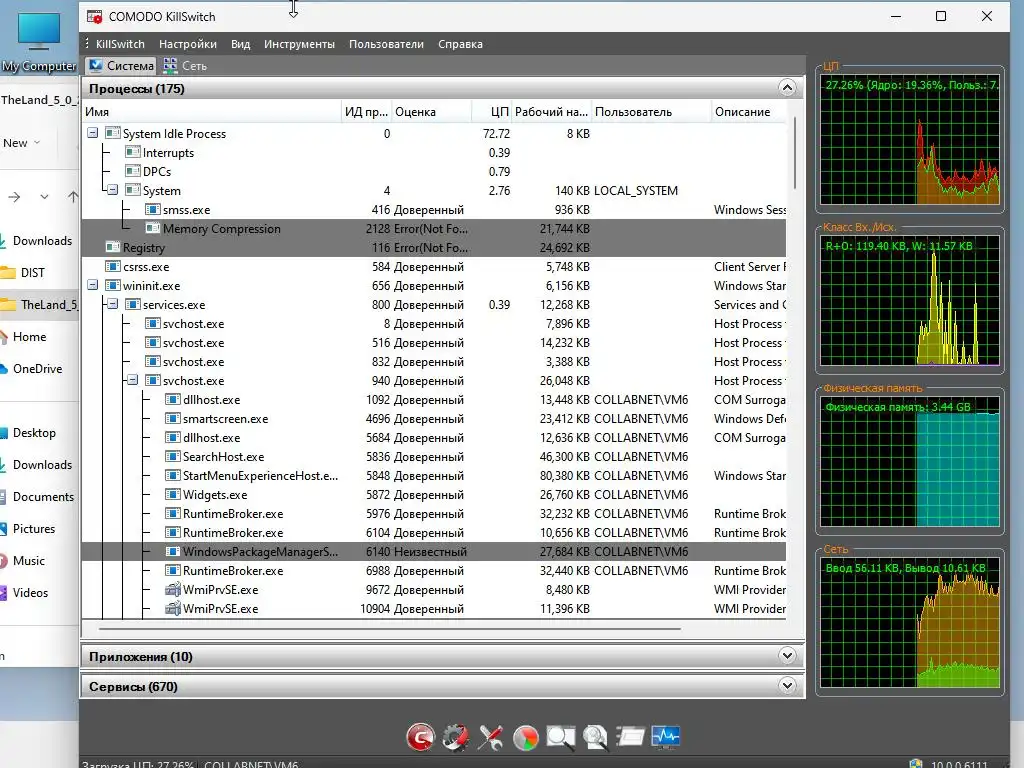The image size is (1024, 768).
Task: Switch to the Сеть tab
Action: (x=185, y=65)
